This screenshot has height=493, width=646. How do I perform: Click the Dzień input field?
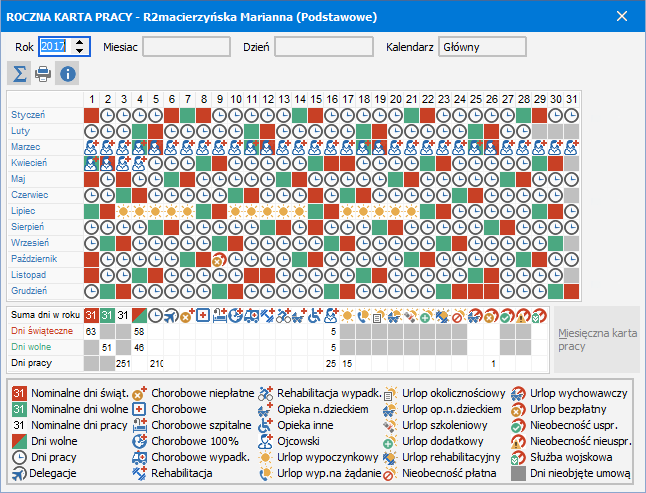click(x=324, y=47)
